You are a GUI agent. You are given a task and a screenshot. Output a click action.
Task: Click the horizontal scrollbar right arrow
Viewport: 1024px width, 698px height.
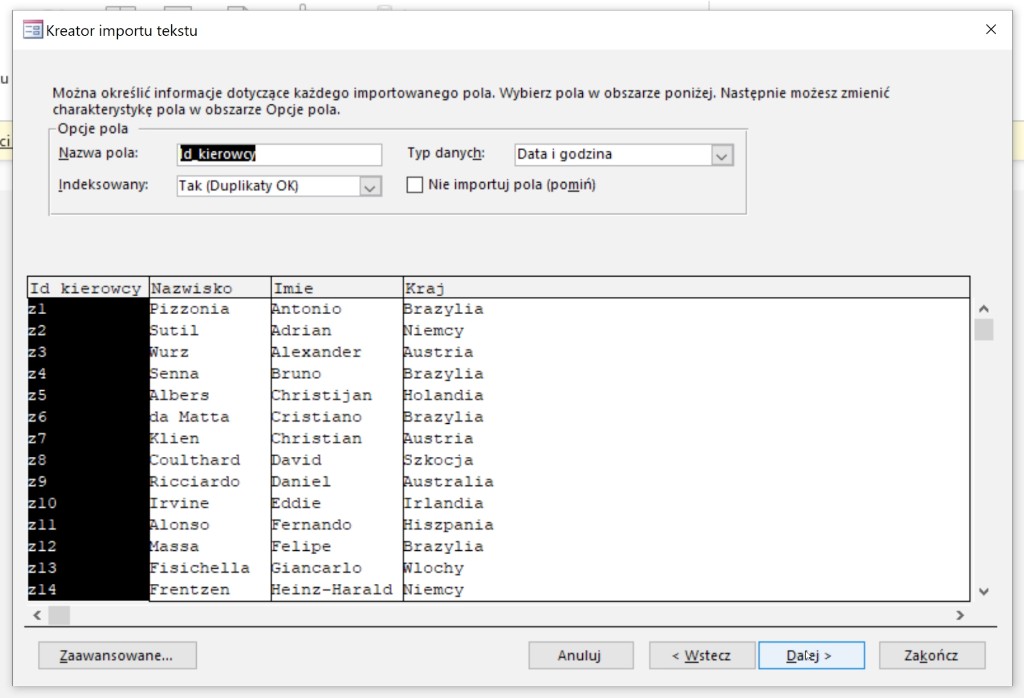pyautogui.click(x=959, y=615)
